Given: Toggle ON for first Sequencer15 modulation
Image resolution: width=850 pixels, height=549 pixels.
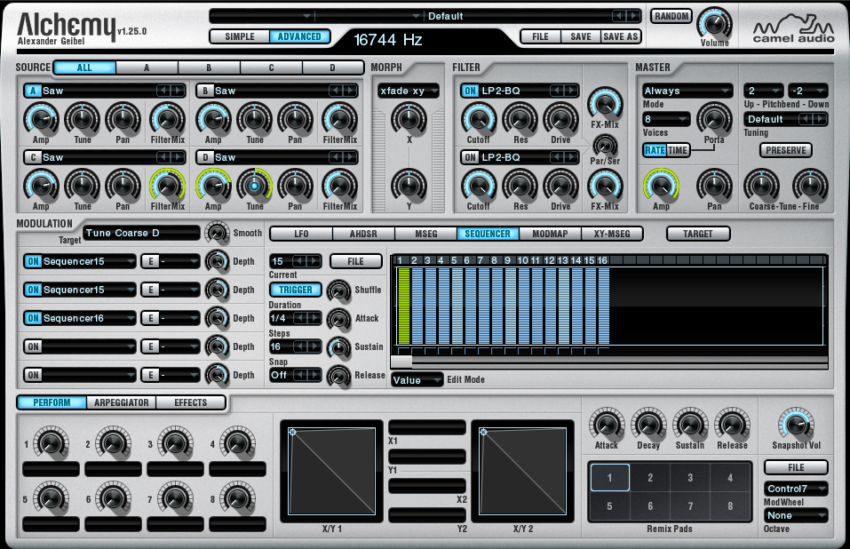Looking at the screenshot, I should (x=33, y=261).
